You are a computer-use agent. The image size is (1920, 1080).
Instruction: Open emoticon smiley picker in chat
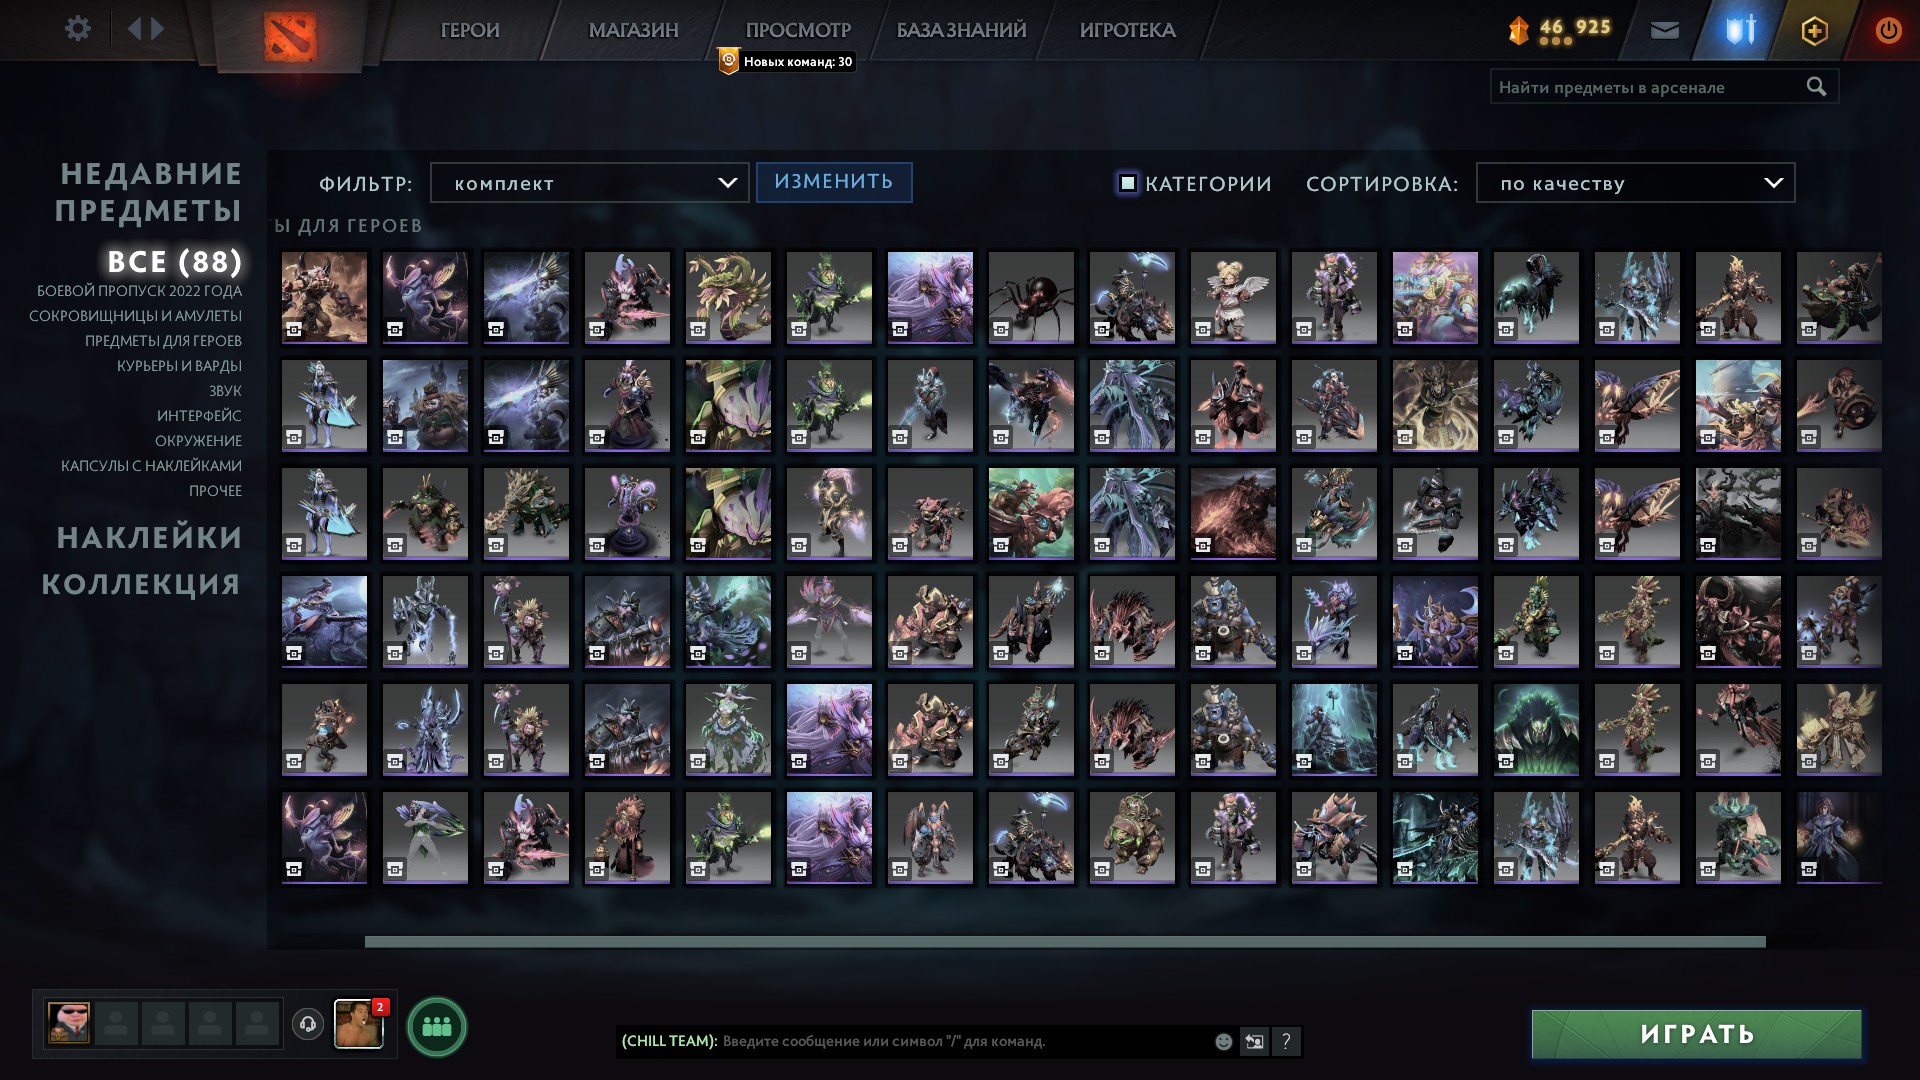(1223, 1042)
